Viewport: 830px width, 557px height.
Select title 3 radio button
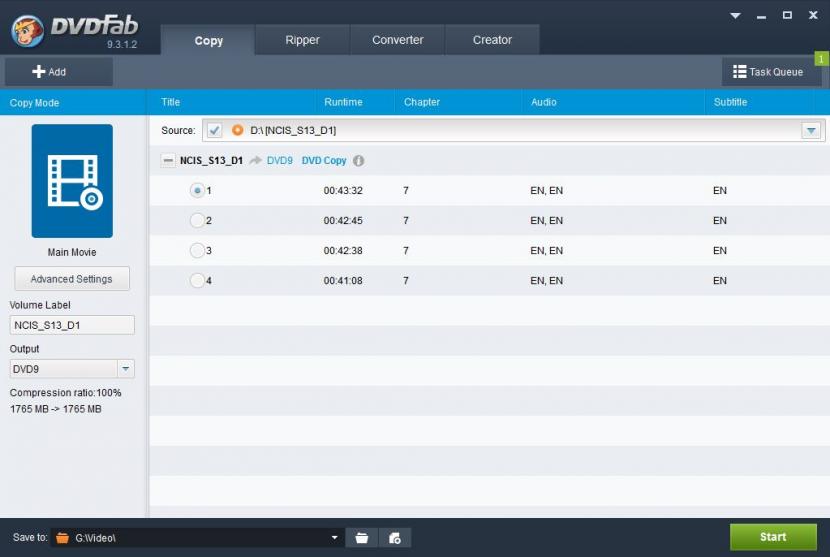click(x=197, y=251)
